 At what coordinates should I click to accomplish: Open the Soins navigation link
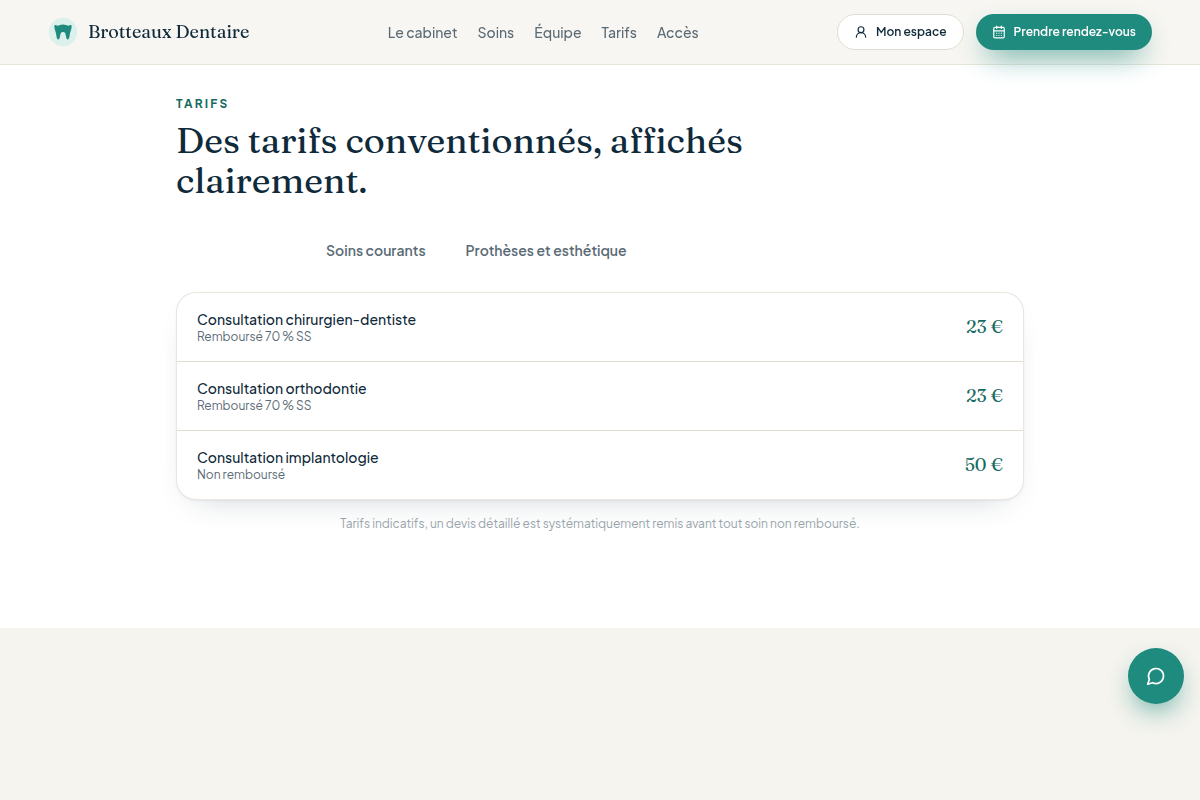pyautogui.click(x=496, y=33)
